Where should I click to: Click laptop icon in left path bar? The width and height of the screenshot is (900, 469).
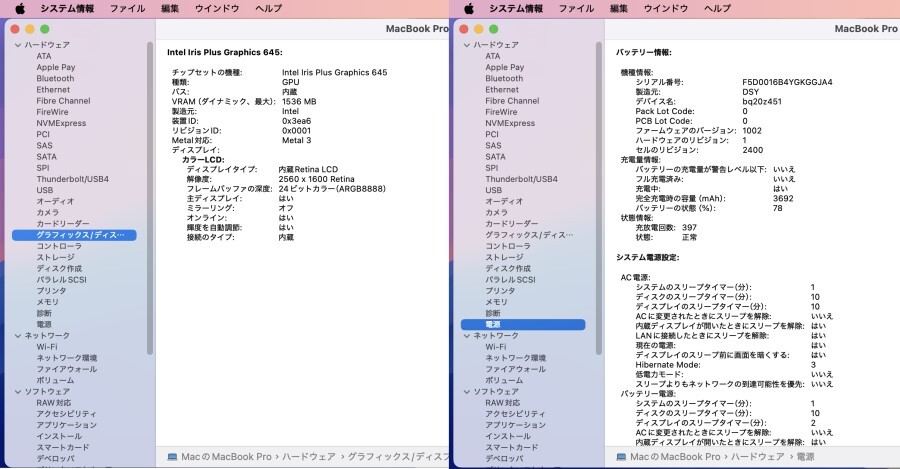[x=172, y=457]
